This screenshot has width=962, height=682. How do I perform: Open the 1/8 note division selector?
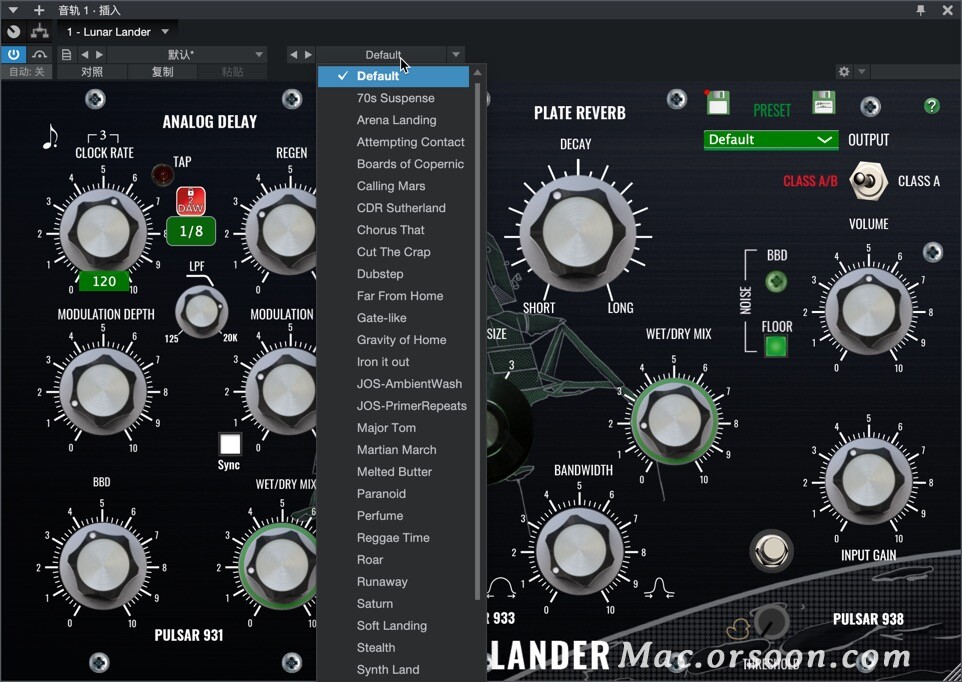click(191, 231)
